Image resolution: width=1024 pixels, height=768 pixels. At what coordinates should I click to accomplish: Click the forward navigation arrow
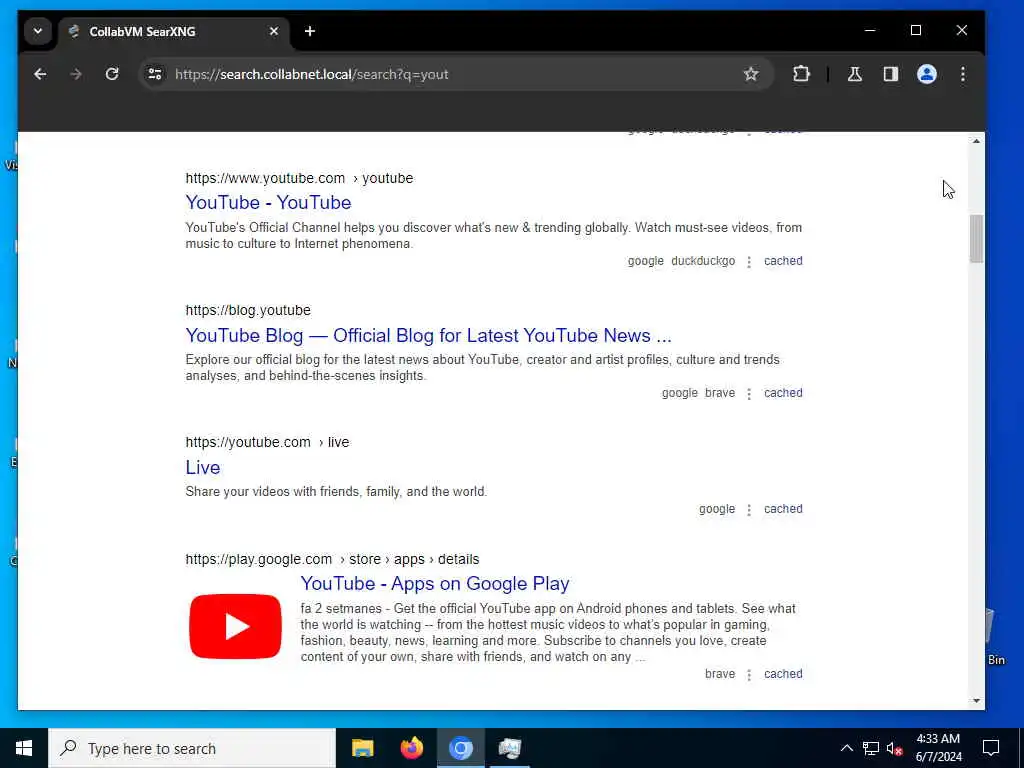tap(76, 74)
